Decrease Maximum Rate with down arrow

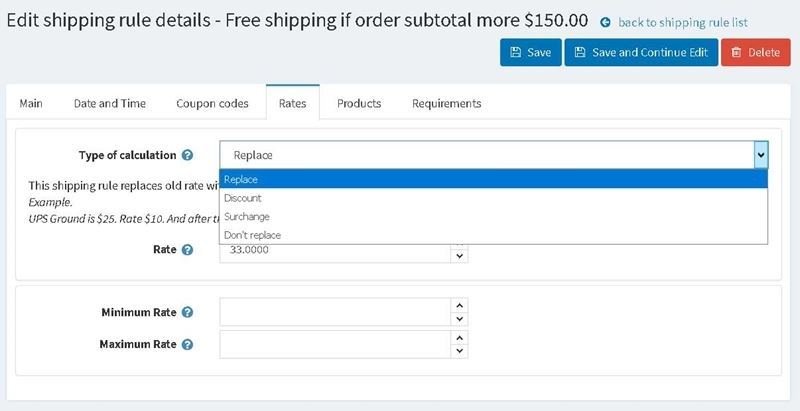[459, 351]
